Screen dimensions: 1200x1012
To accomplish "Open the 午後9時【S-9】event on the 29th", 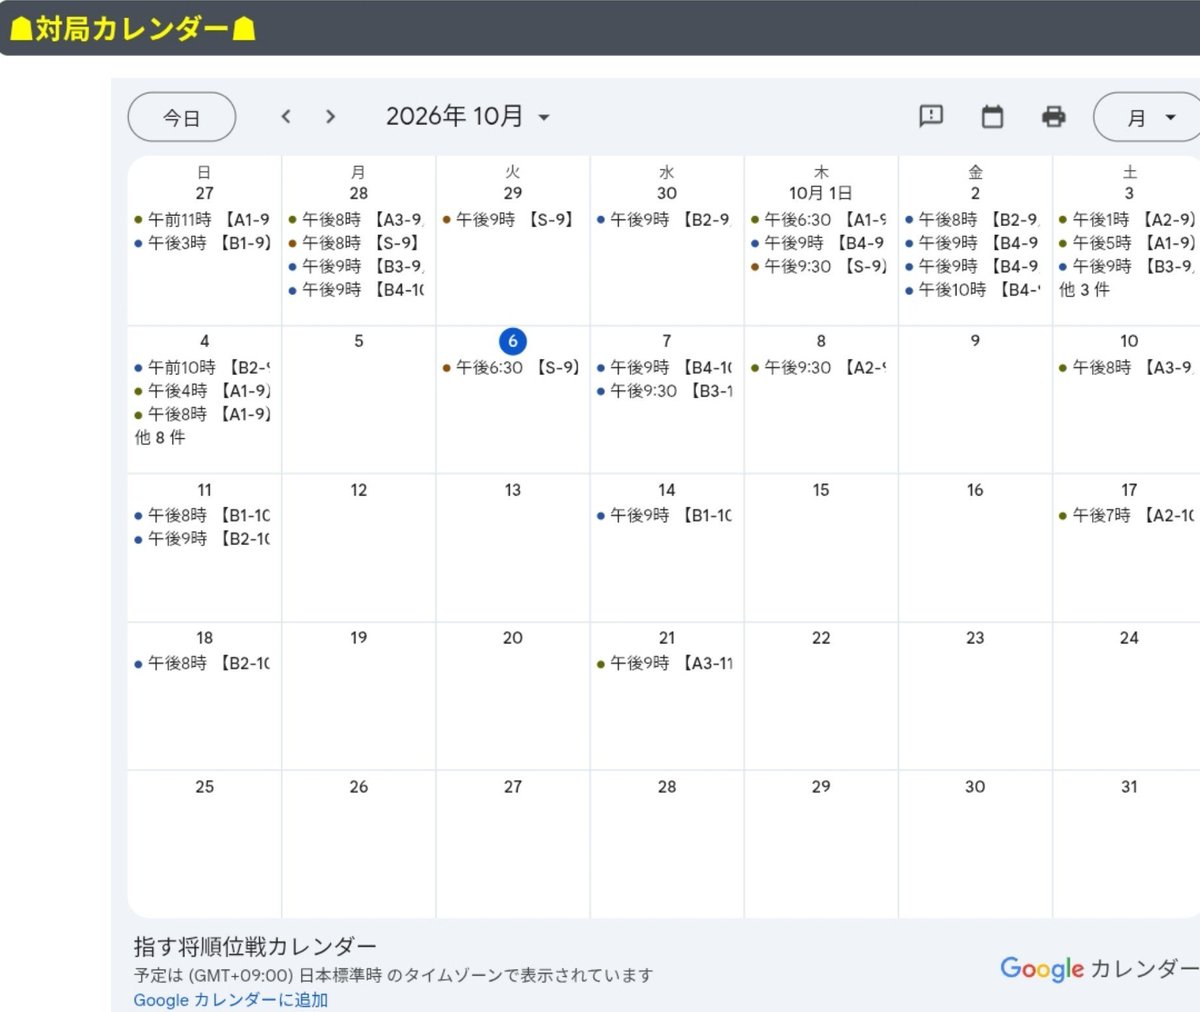I will [512, 220].
